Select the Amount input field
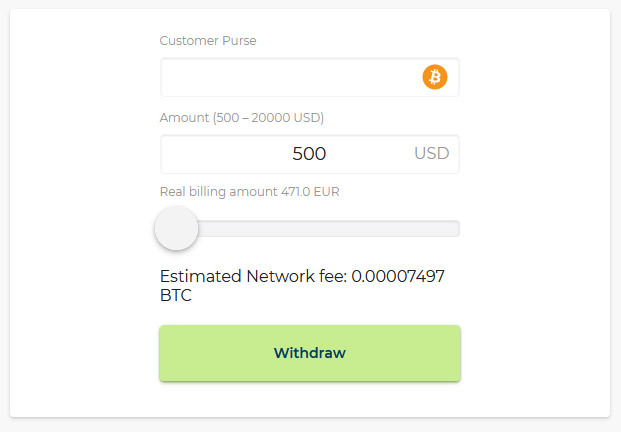This screenshot has width=621, height=432. [x=310, y=154]
